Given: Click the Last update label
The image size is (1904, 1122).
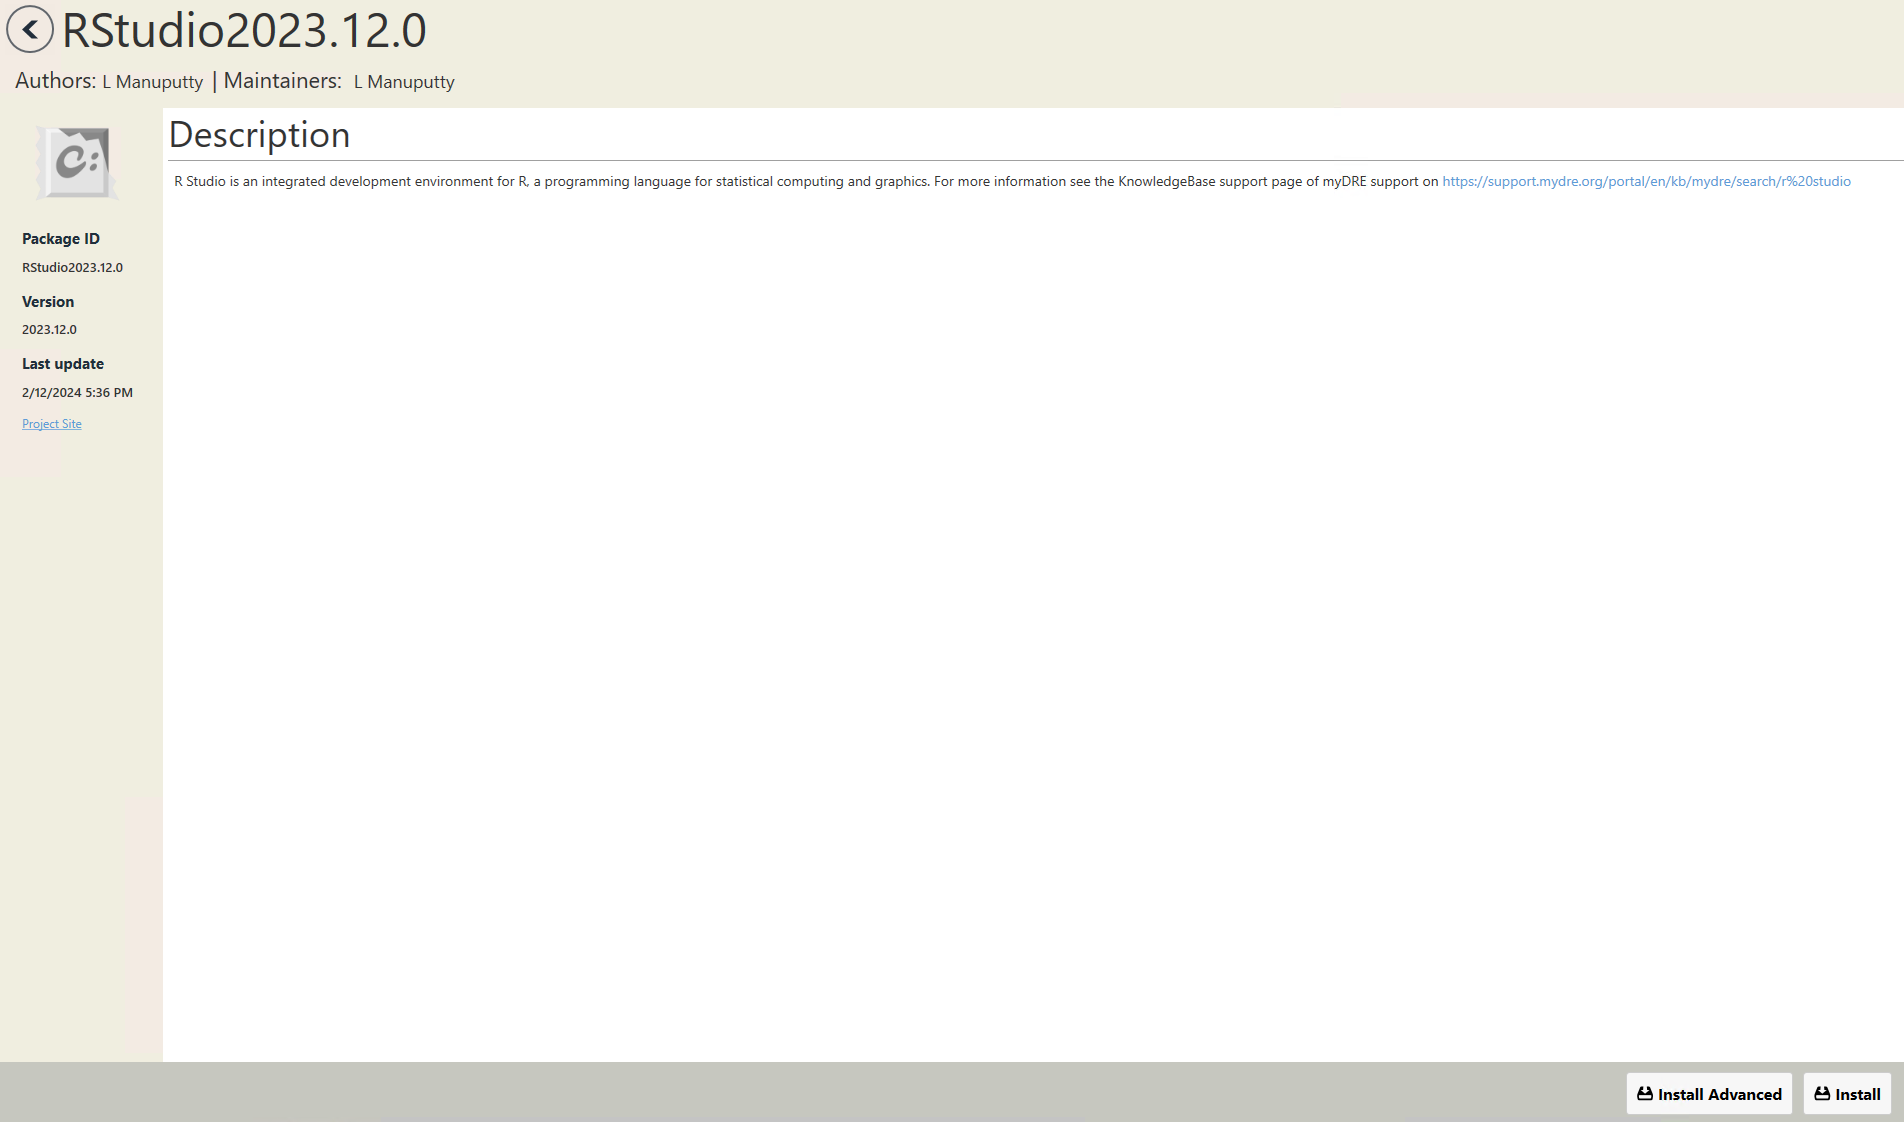Looking at the screenshot, I should (63, 364).
